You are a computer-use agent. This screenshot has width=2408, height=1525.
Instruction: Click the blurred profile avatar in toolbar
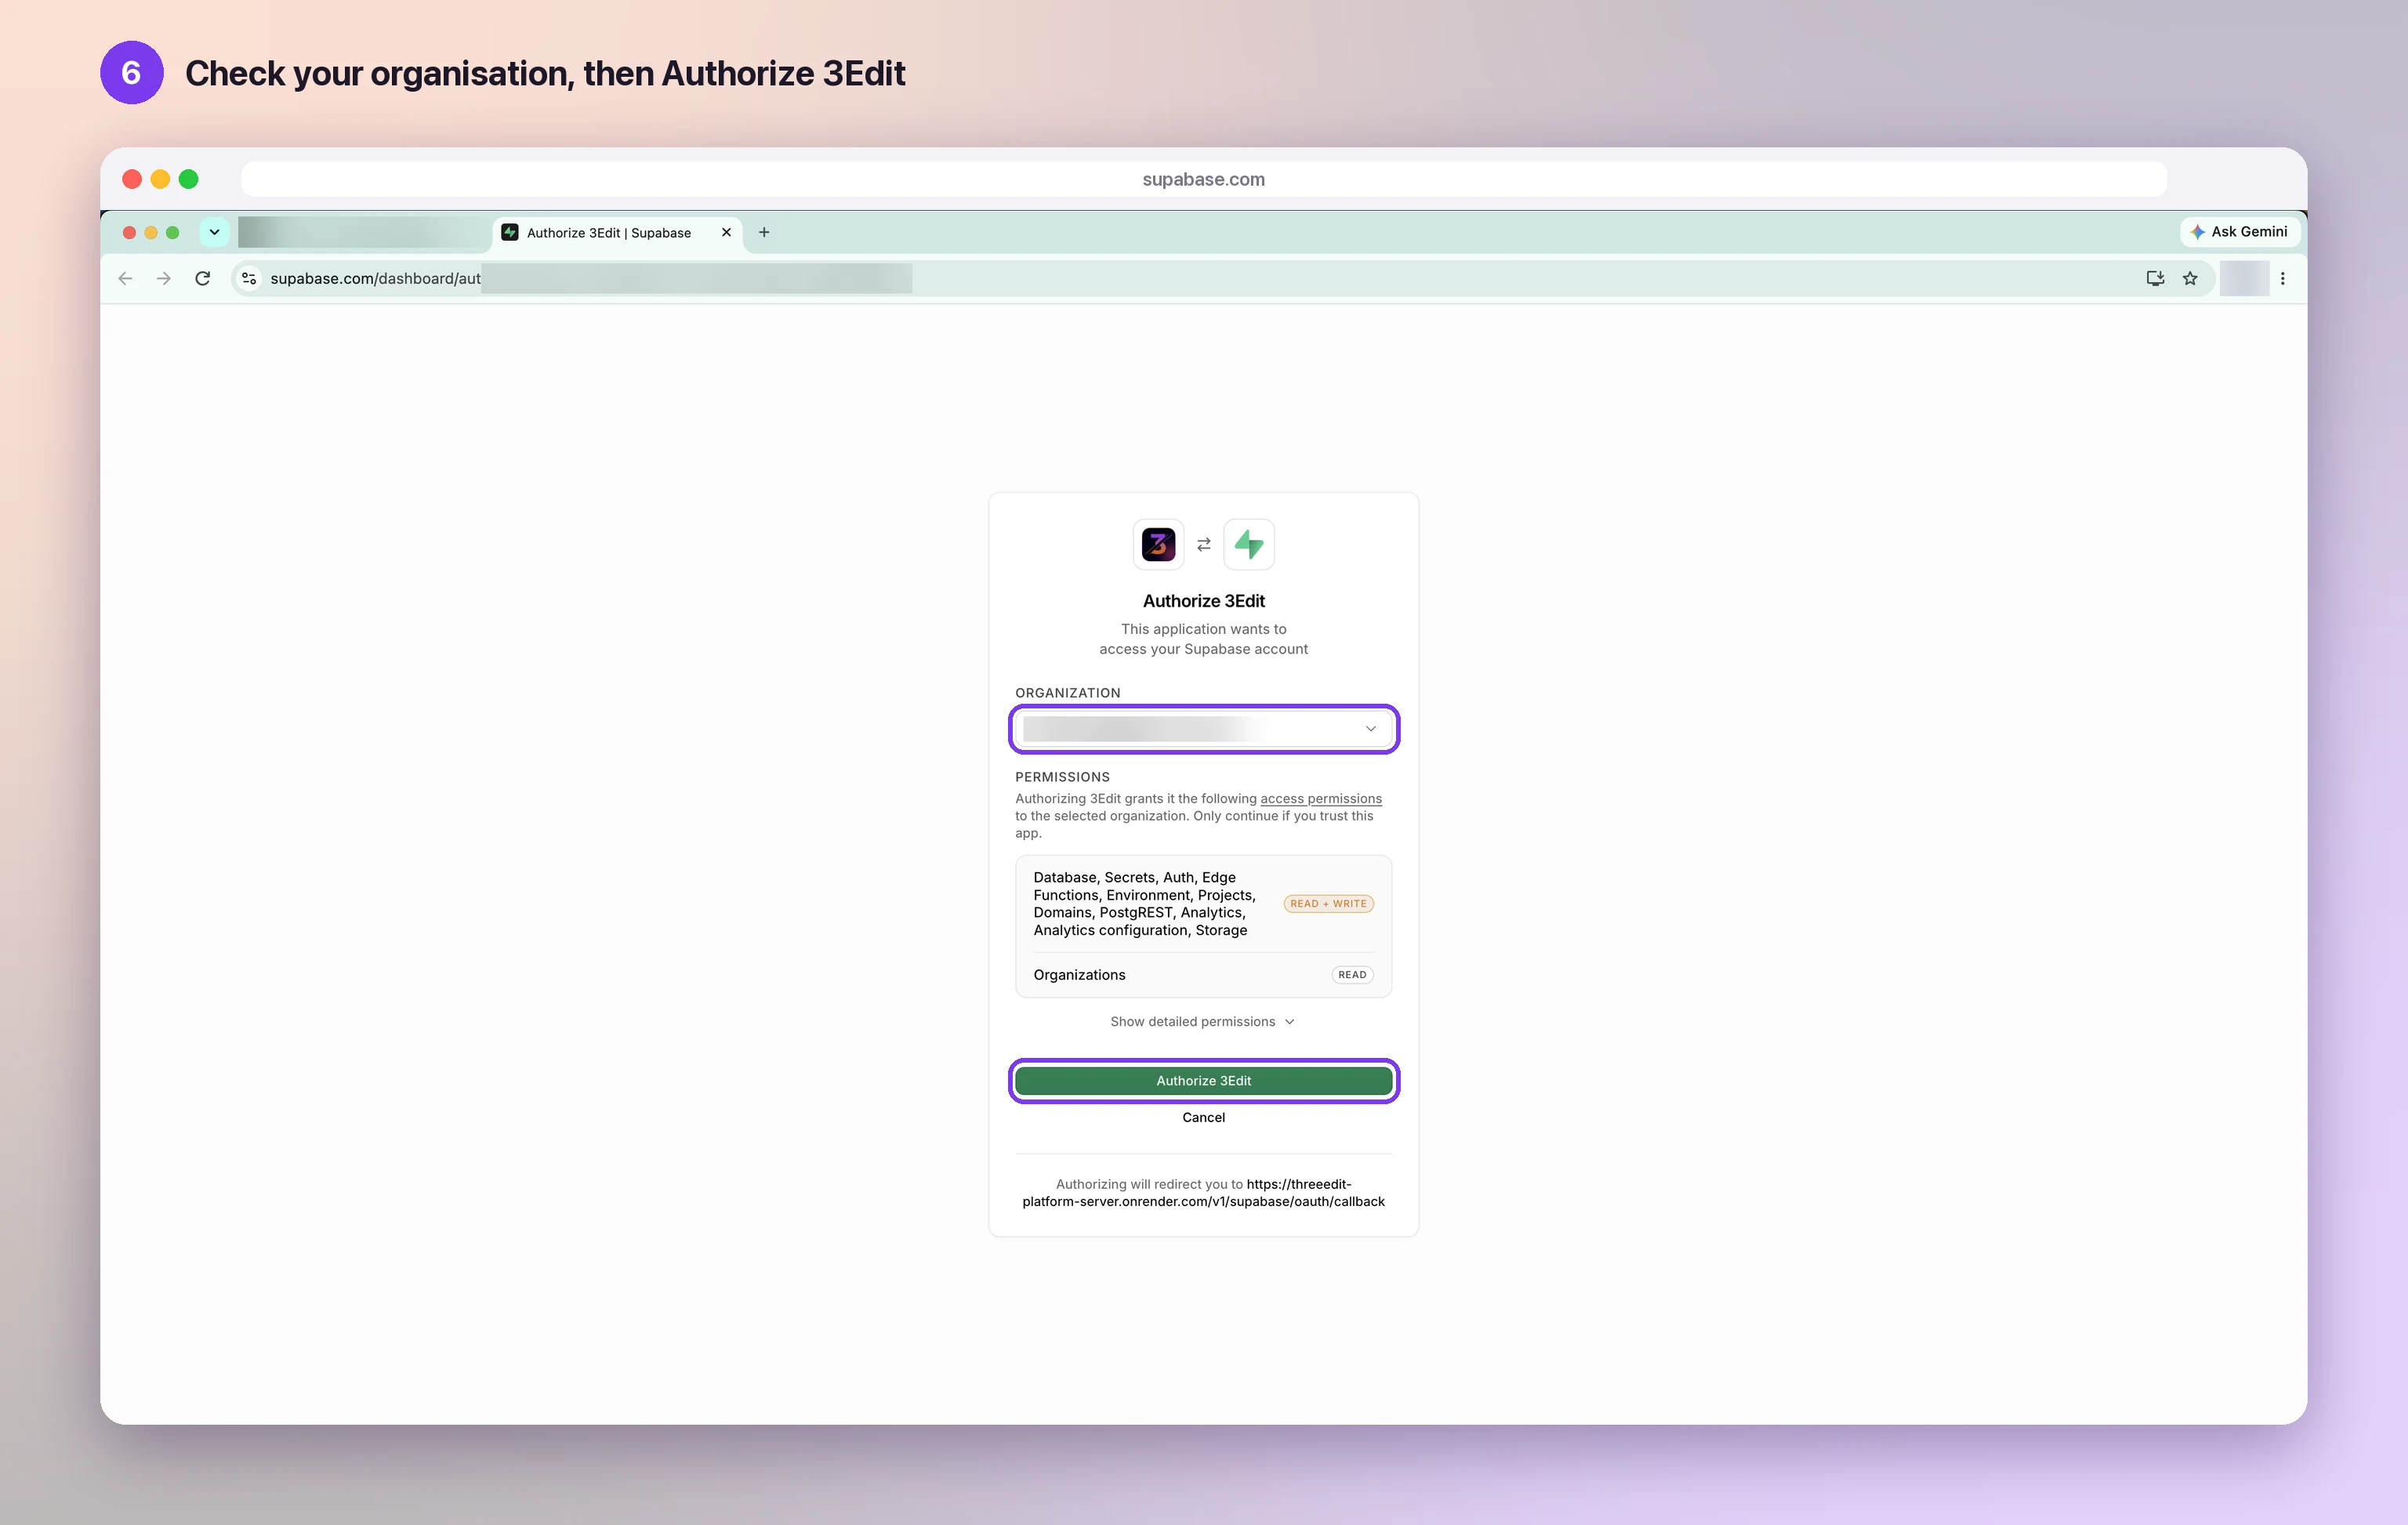(x=2244, y=278)
